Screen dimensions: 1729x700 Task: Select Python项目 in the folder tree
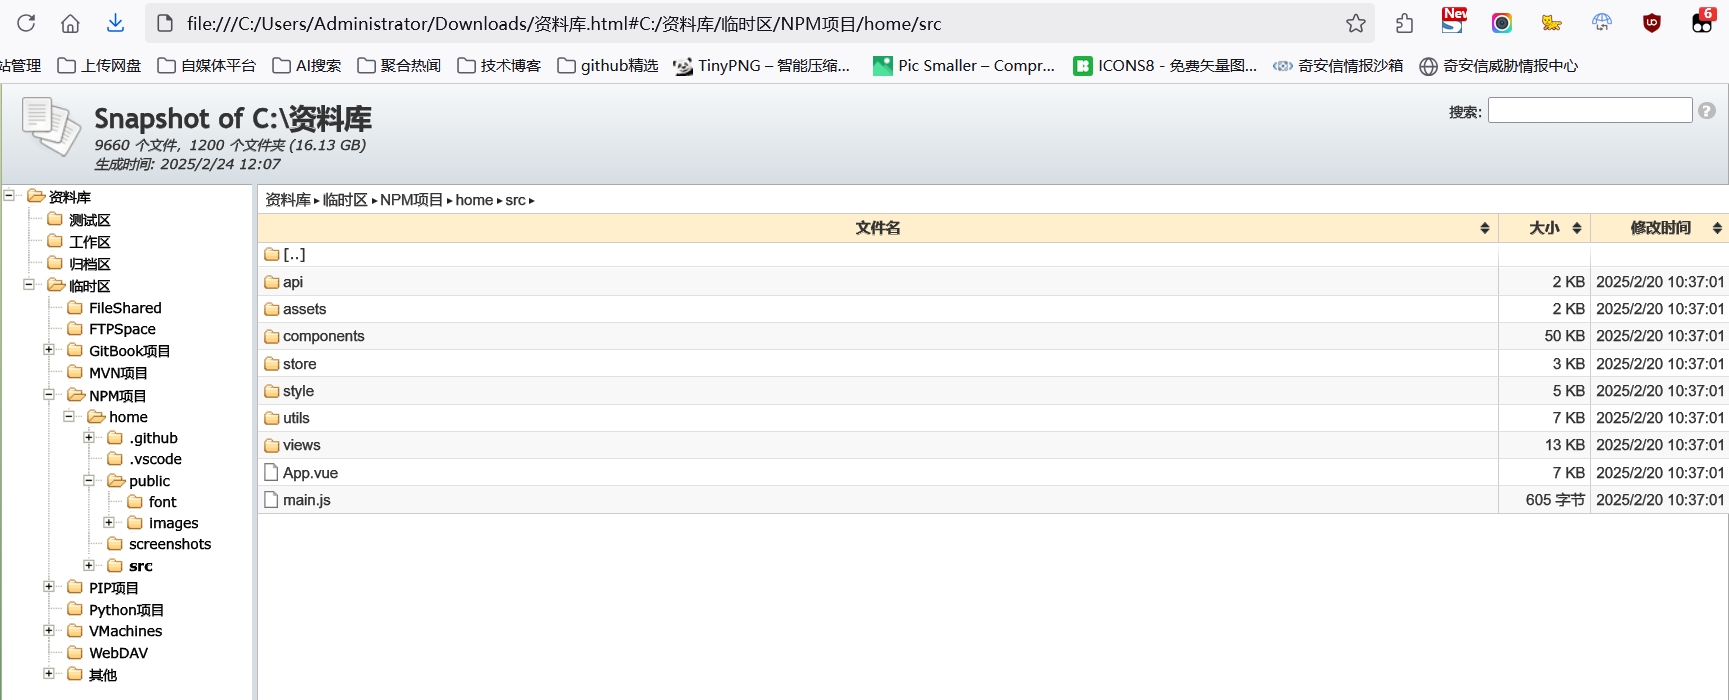tap(126, 610)
